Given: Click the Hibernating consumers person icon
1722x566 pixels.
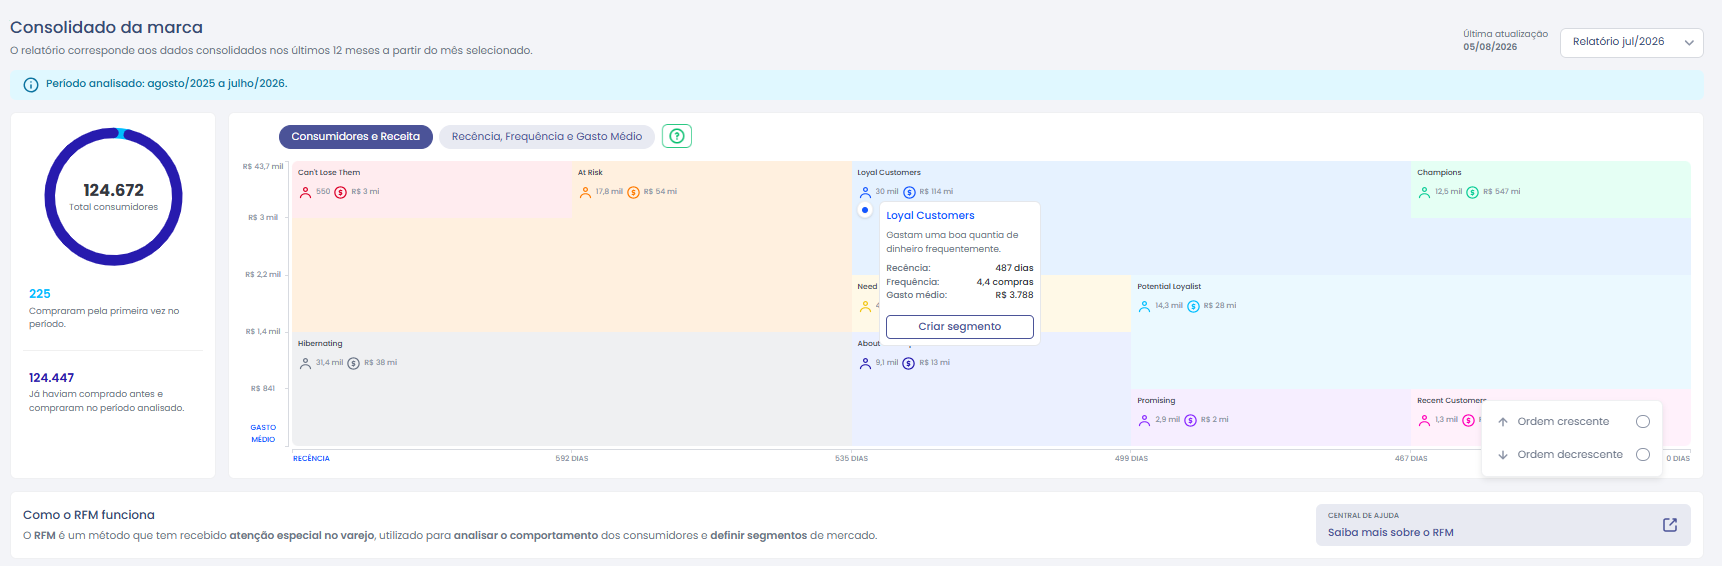Looking at the screenshot, I should point(305,363).
